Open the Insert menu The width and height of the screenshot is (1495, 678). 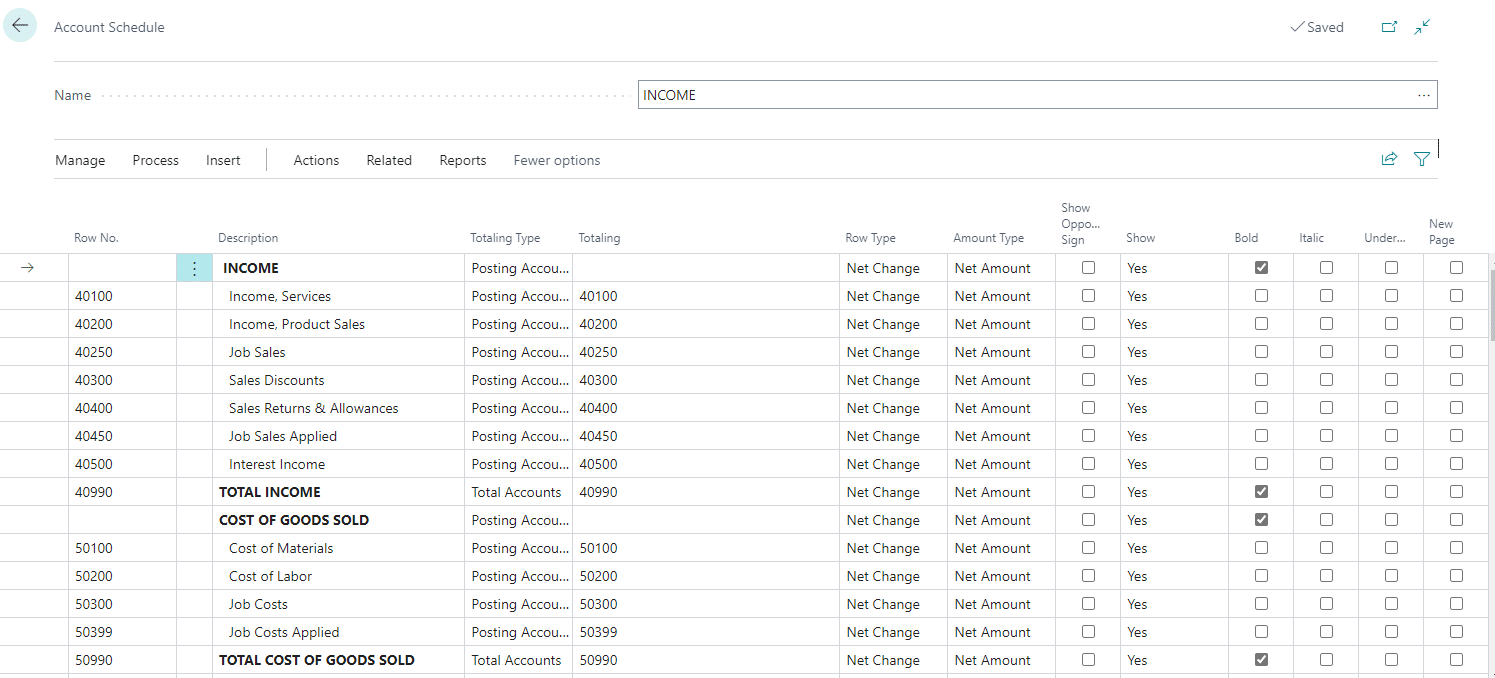[x=223, y=160]
